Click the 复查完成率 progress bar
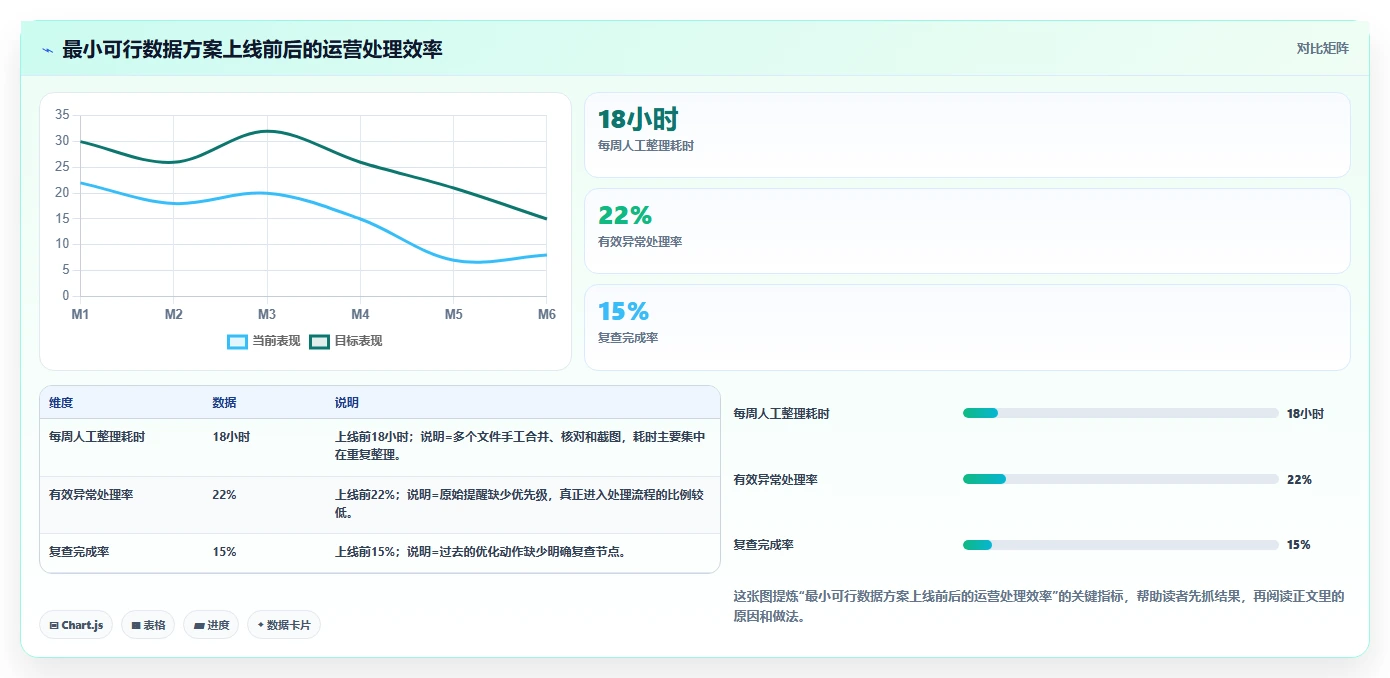Image resolution: width=1390 pixels, height=678 pixels. point(1120,545)
